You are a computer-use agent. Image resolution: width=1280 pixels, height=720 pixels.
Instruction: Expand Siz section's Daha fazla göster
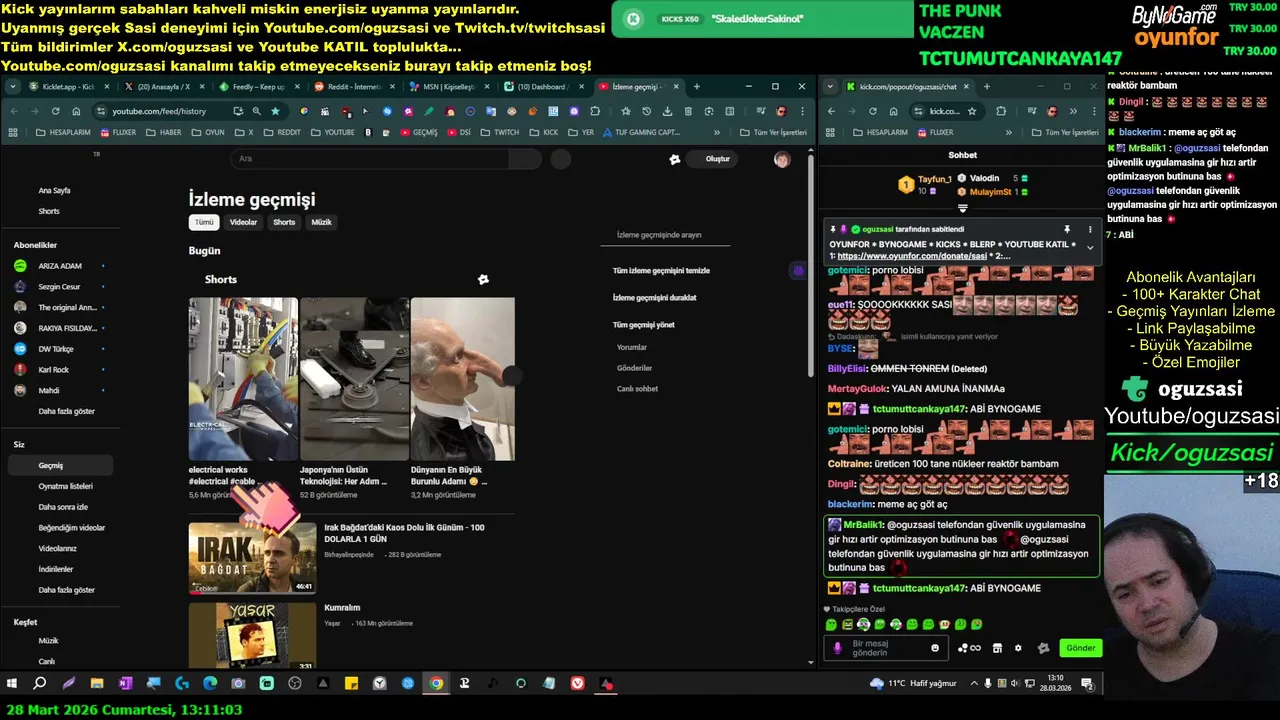(66, 590)
